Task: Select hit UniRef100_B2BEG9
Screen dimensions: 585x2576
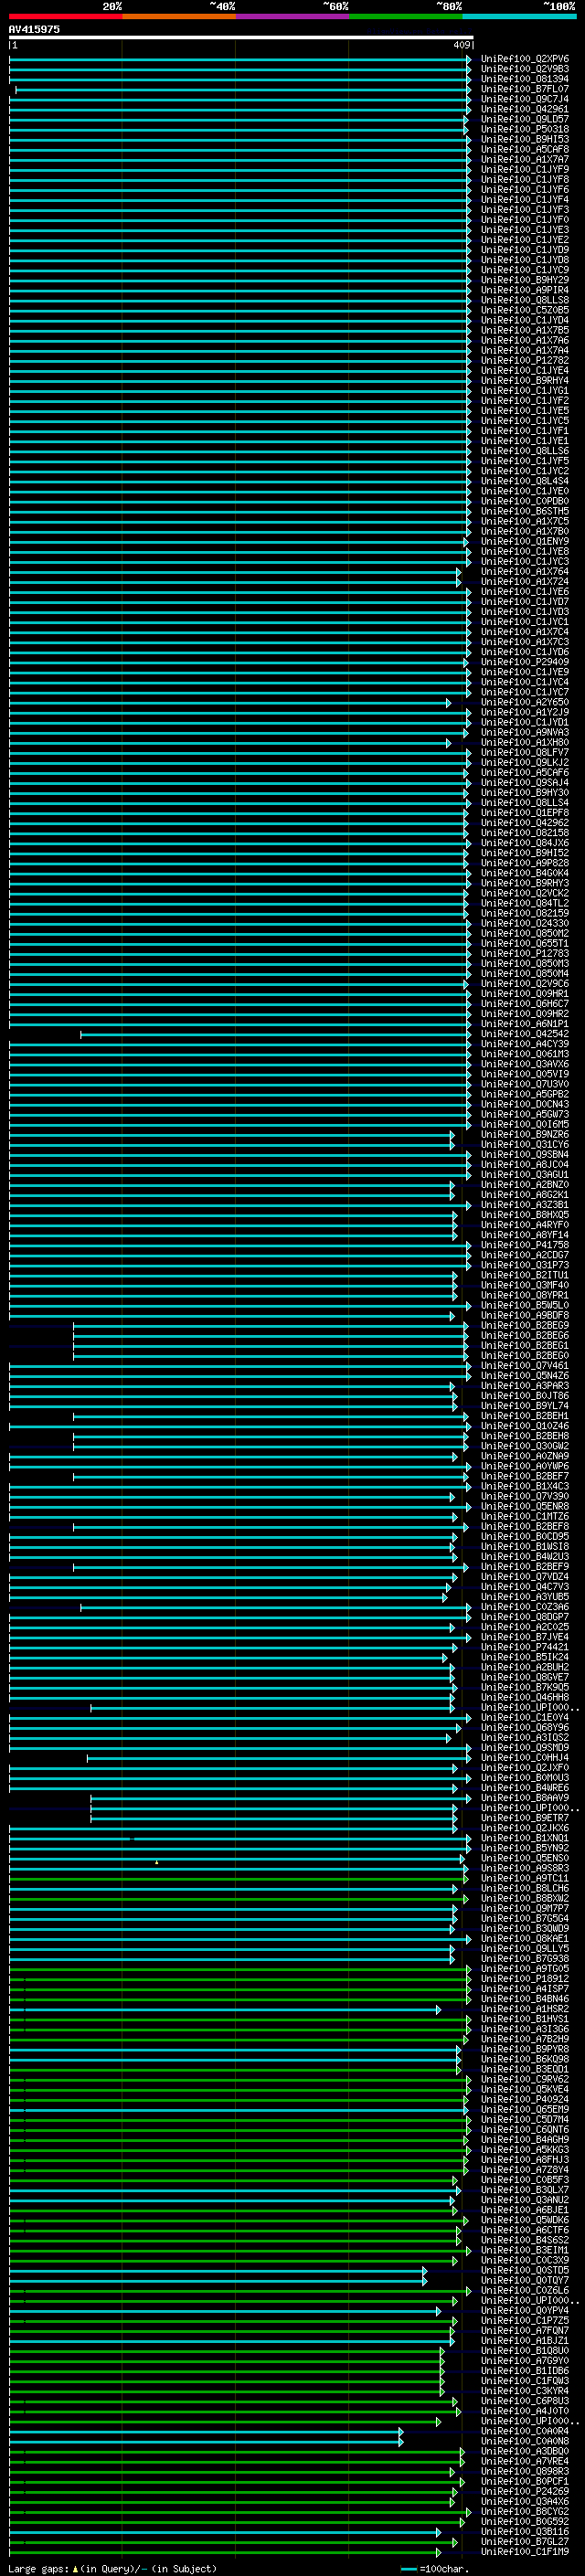Action: pyautogui.click(x=525, y=1326)
